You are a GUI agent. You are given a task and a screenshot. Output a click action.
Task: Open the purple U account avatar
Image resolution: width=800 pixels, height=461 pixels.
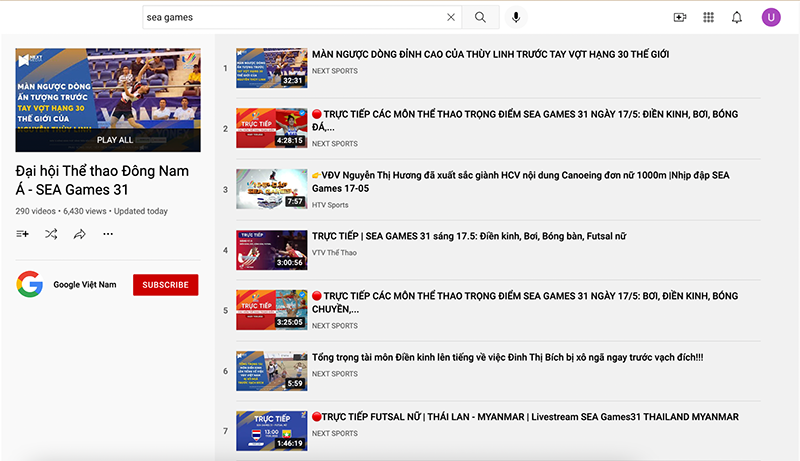point(771,17)
